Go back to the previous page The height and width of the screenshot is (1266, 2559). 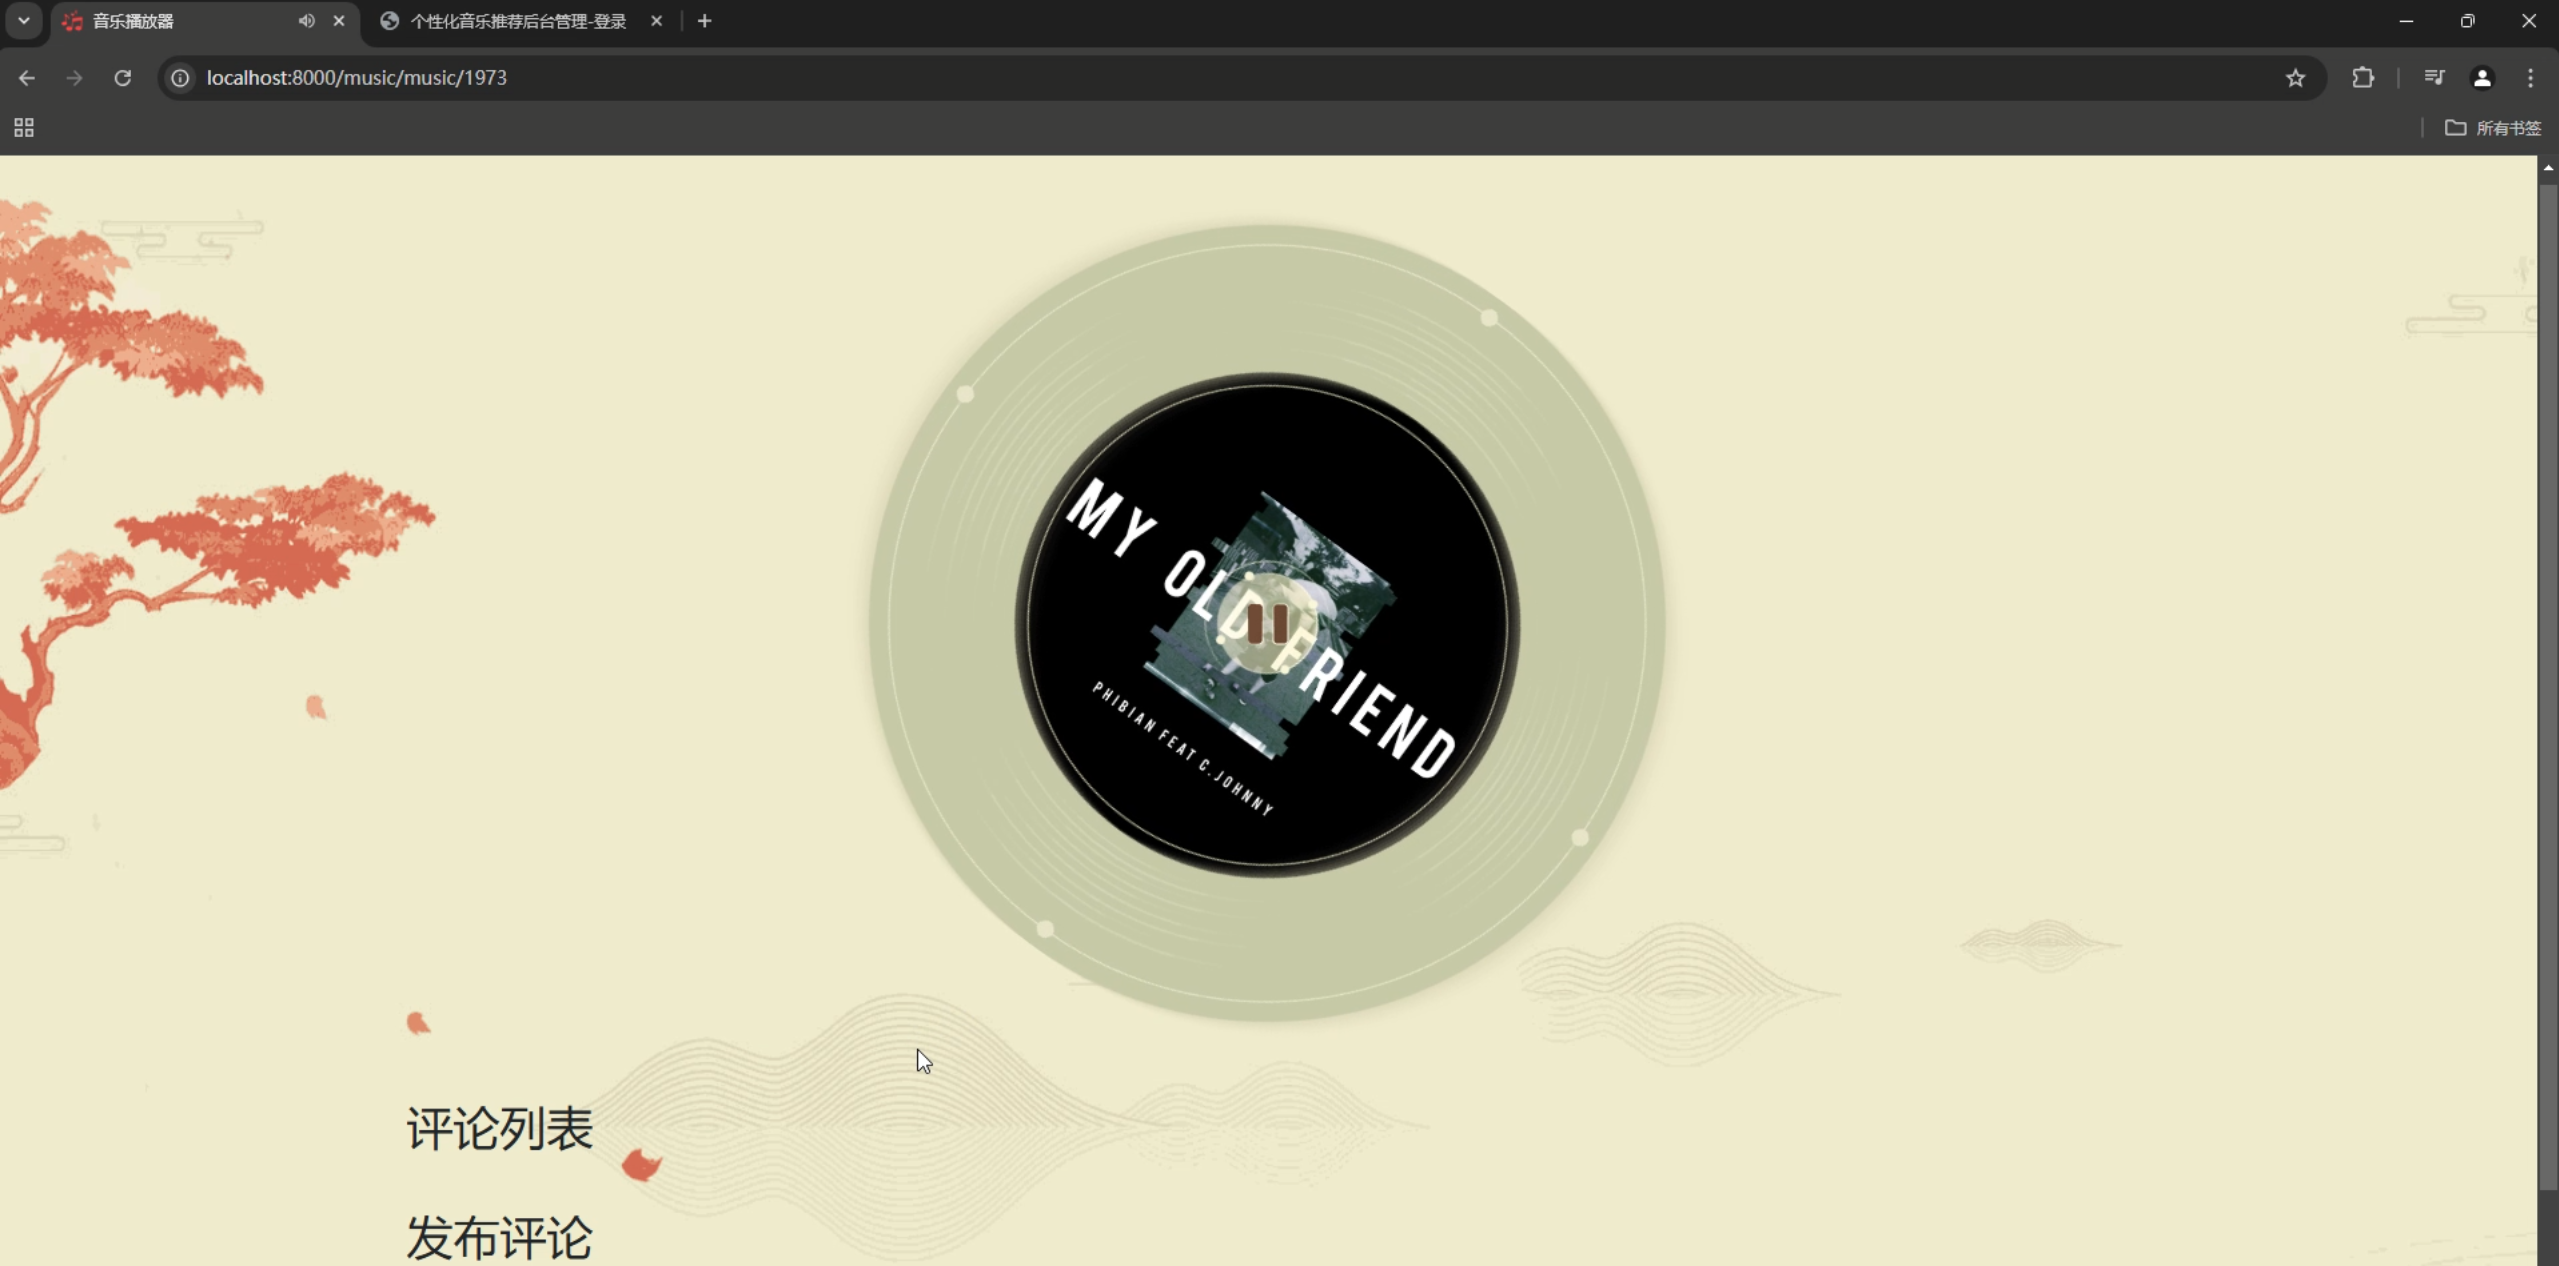pyautogui.click(x=27, y=78)
